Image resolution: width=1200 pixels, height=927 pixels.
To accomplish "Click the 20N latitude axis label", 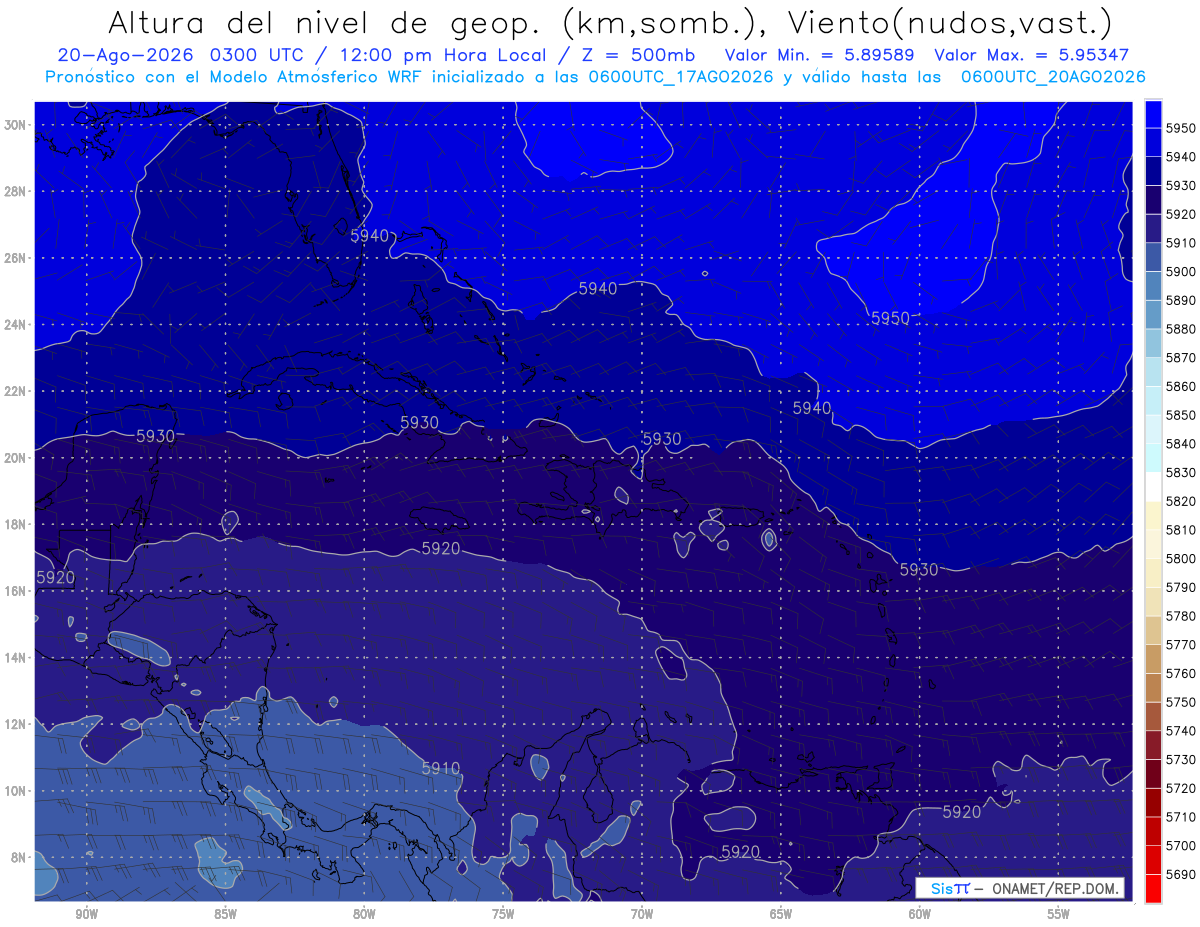I will pos(17,458).
